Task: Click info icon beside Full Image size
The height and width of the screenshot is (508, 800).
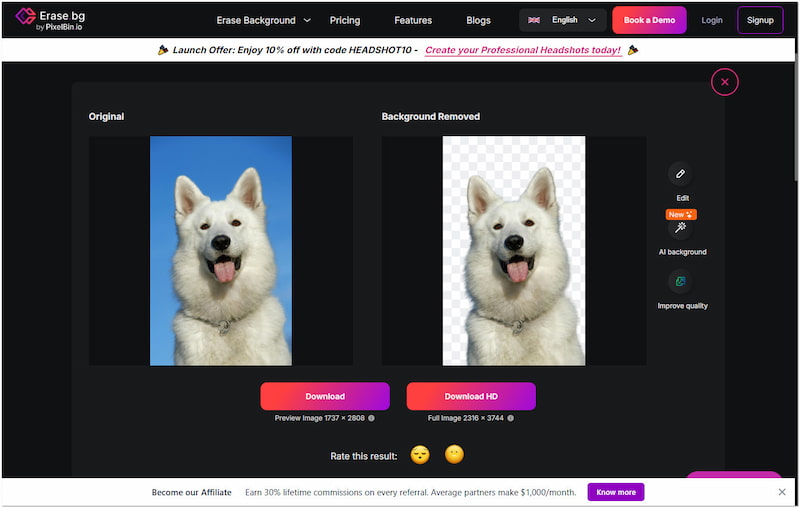Action: 513,418
